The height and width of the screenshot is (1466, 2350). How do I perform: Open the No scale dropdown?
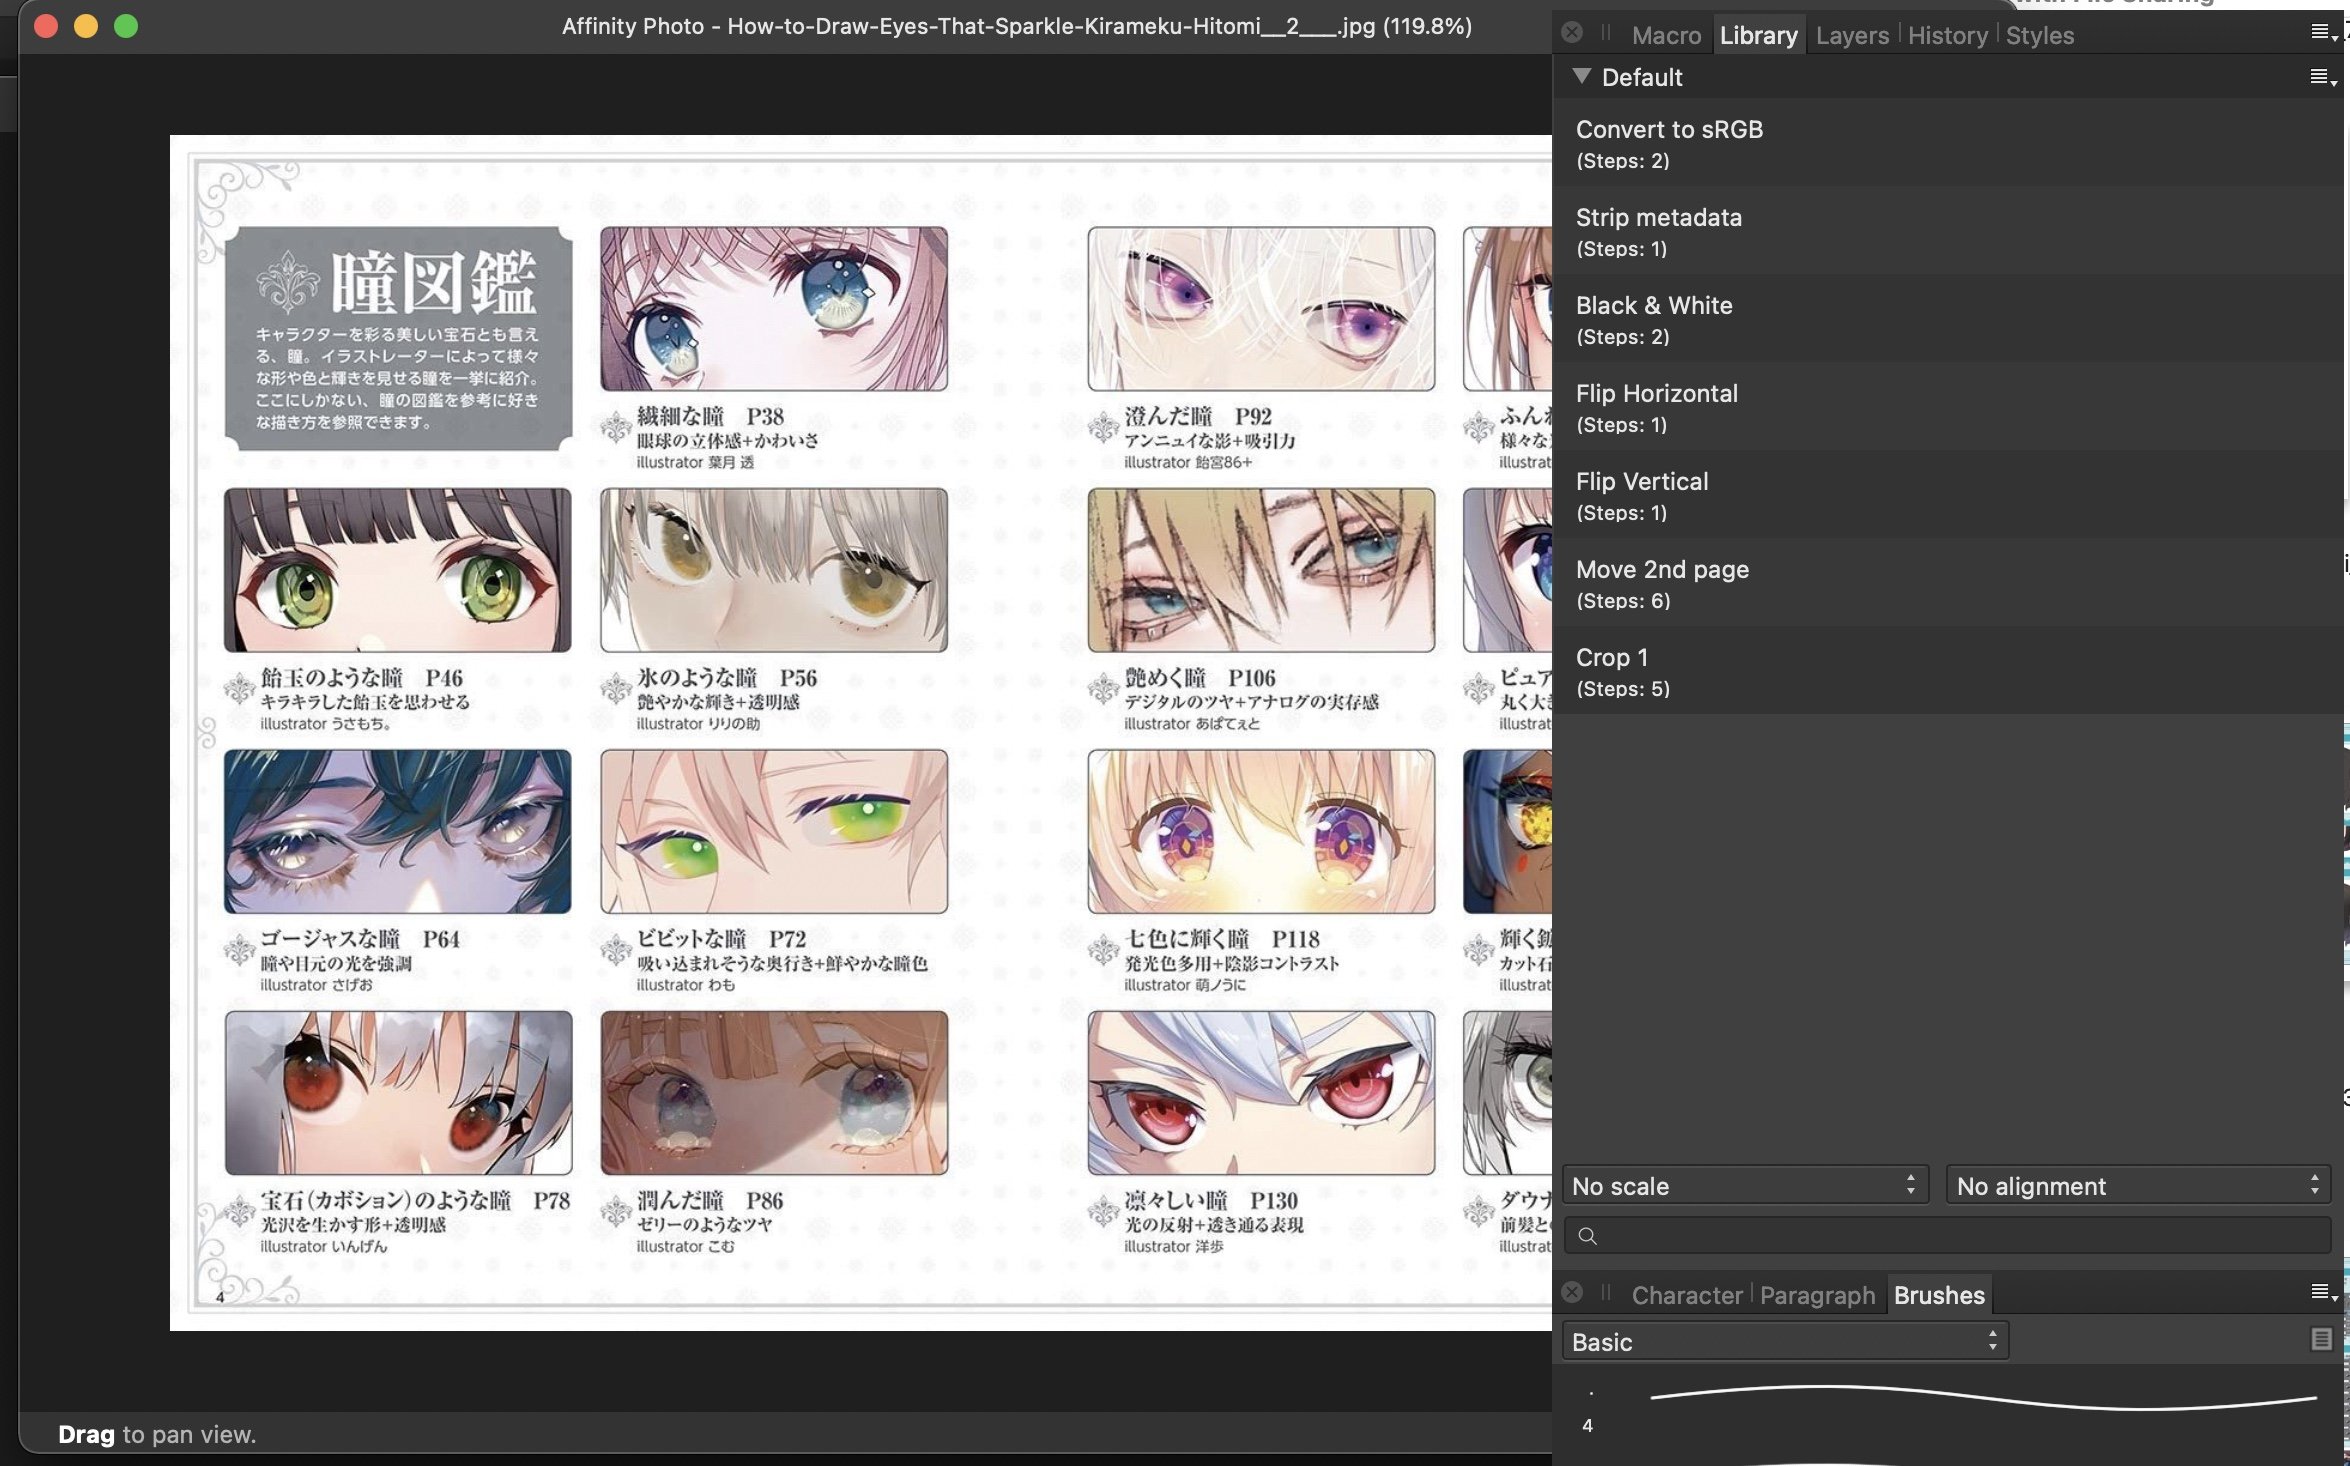[1737, 1186]
